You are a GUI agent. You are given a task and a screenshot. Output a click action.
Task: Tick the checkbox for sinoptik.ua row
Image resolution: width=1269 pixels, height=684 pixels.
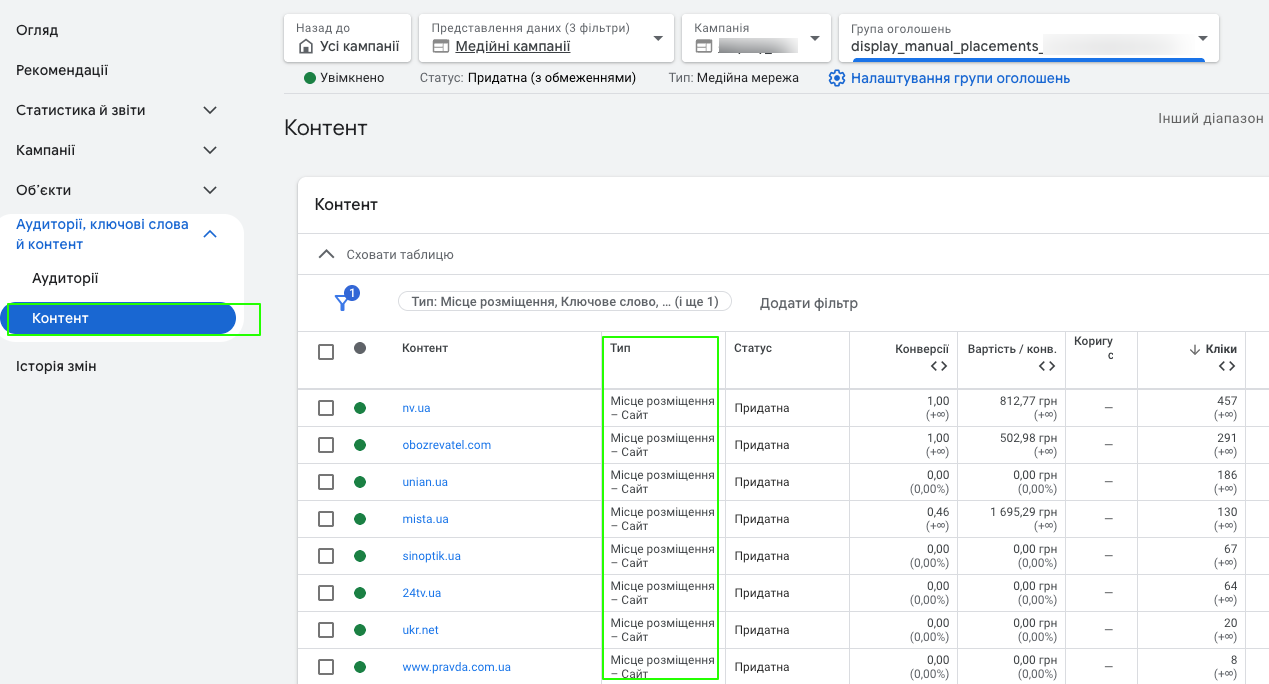(326, 556)
